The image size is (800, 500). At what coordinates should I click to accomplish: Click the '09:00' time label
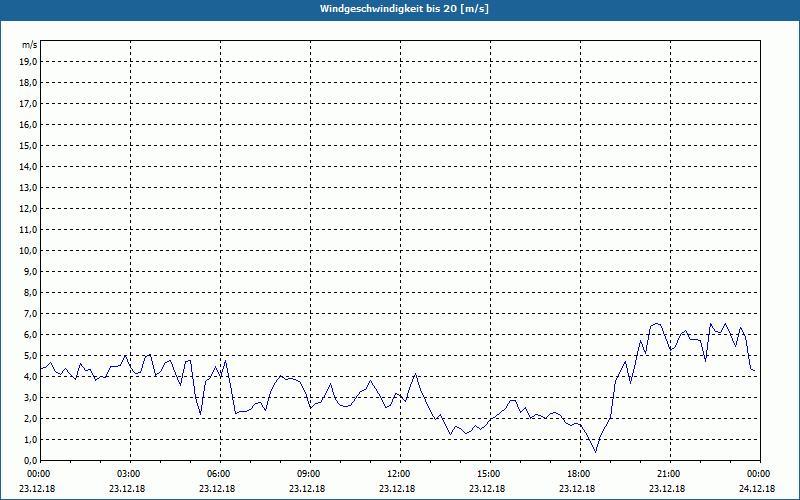click(x=308, y=474)
